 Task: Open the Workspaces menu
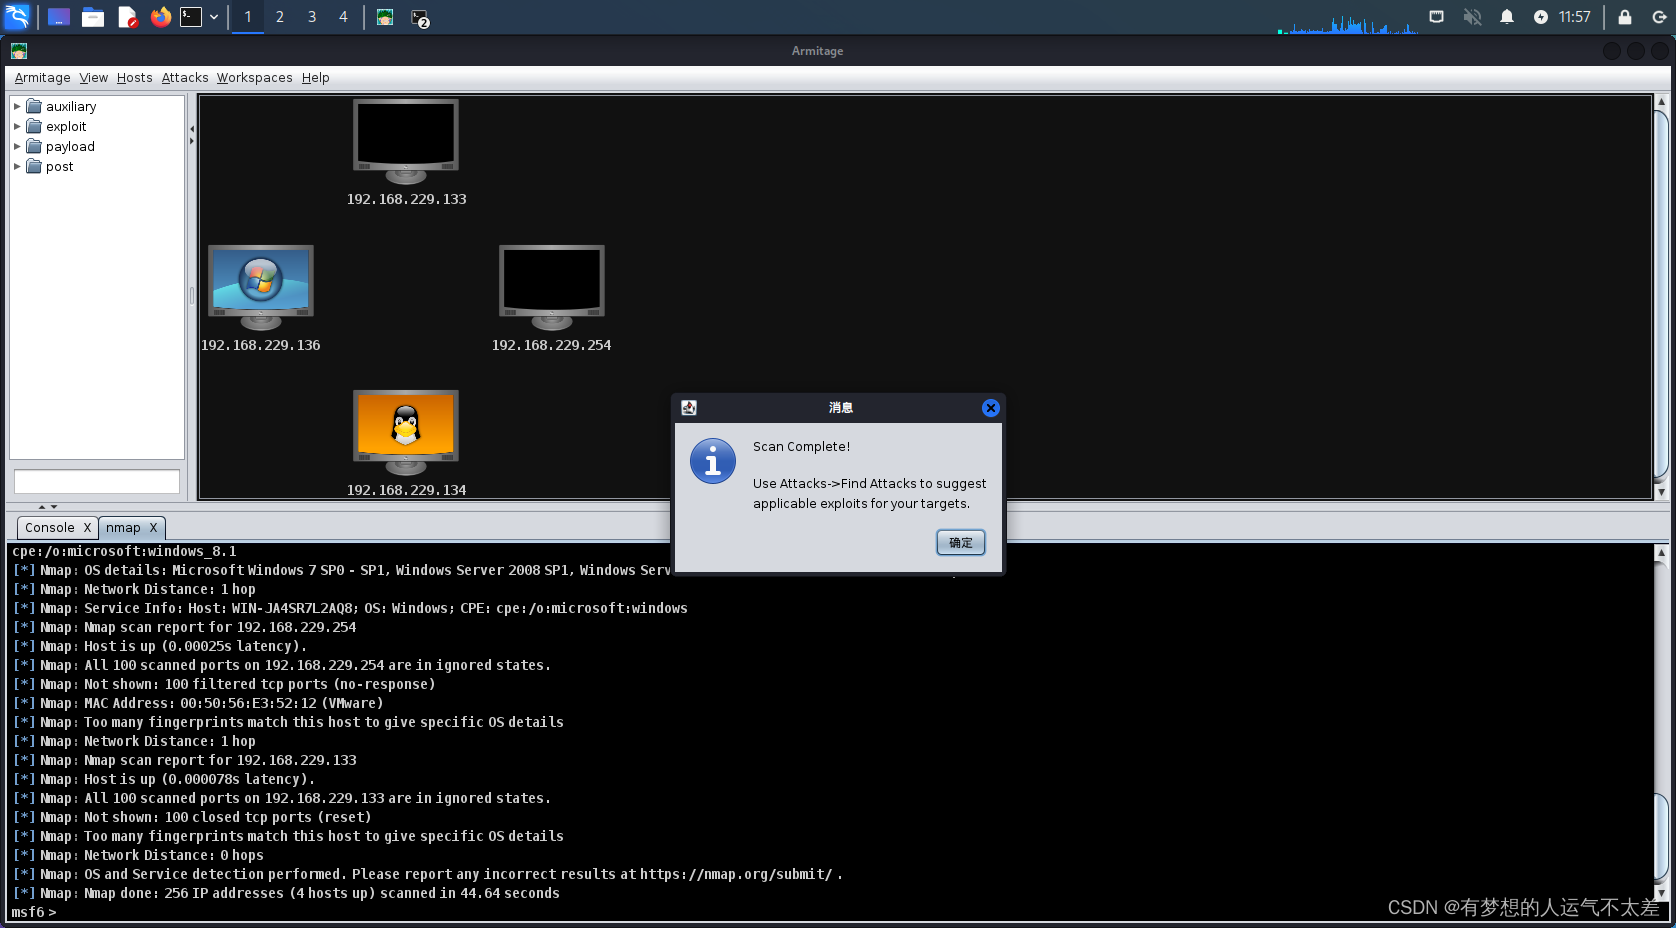click(255, 78)
